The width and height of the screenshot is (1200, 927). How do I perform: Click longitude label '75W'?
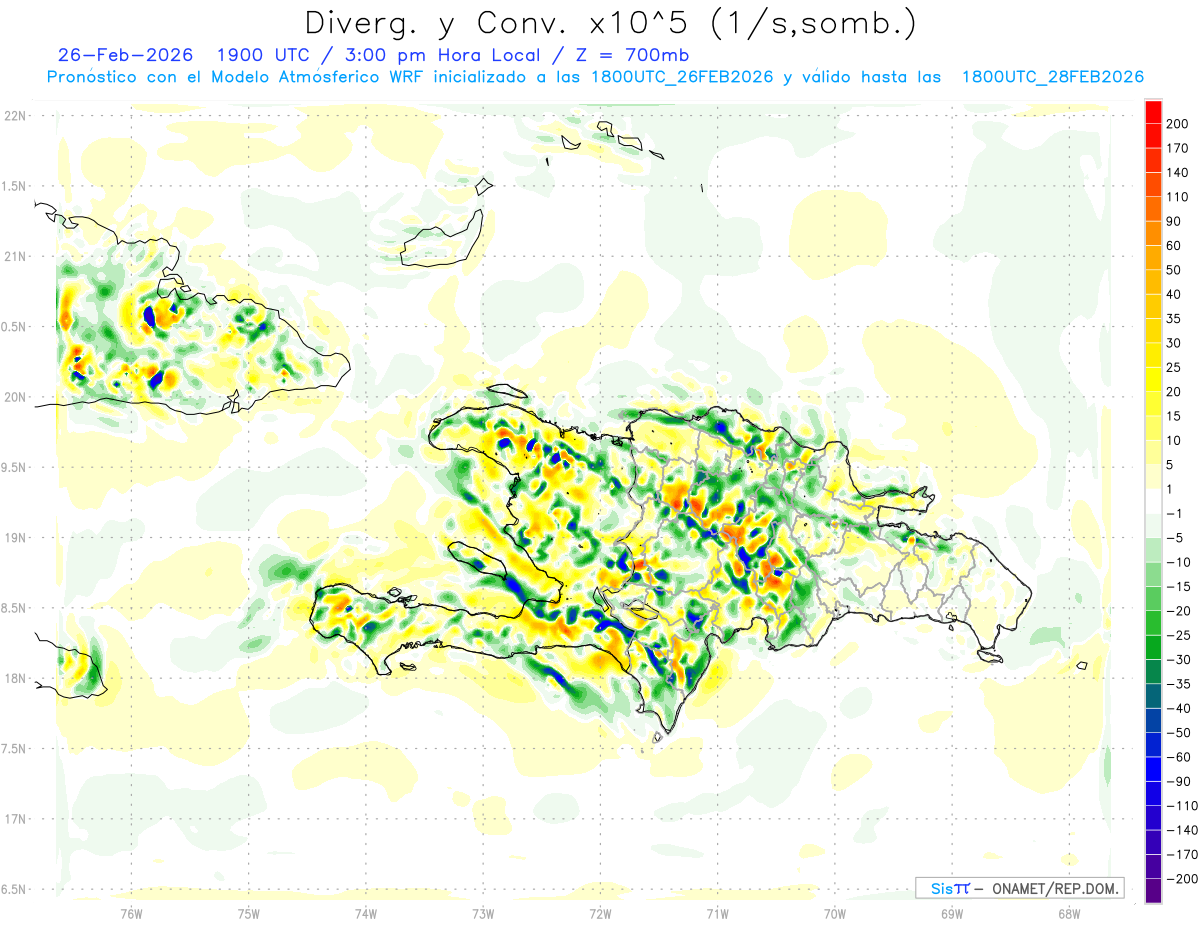[248, 913]
